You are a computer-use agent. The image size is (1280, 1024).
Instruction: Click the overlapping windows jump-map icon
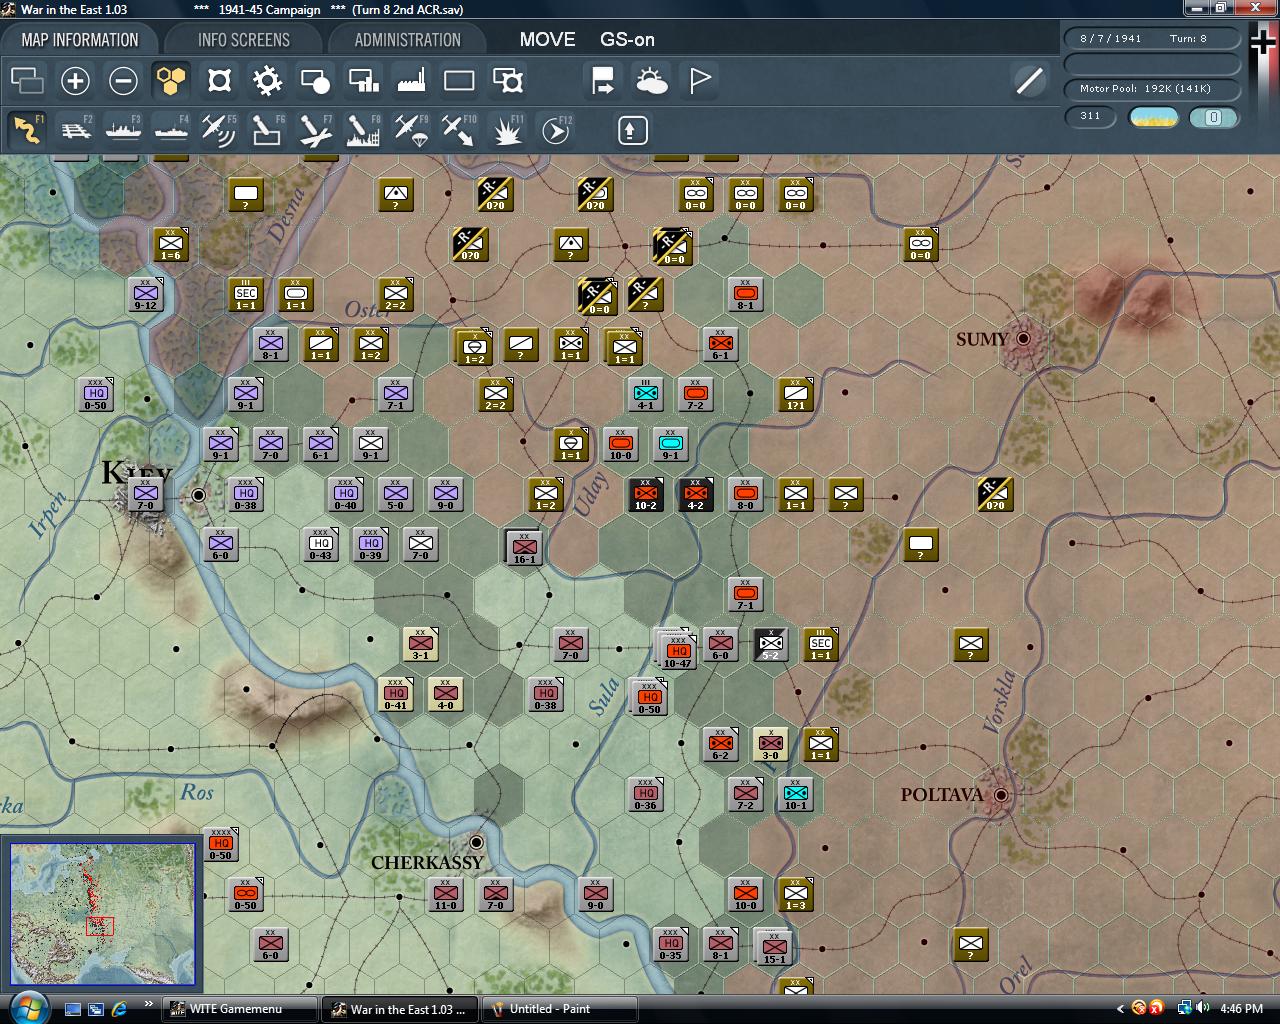click(27, 81)
